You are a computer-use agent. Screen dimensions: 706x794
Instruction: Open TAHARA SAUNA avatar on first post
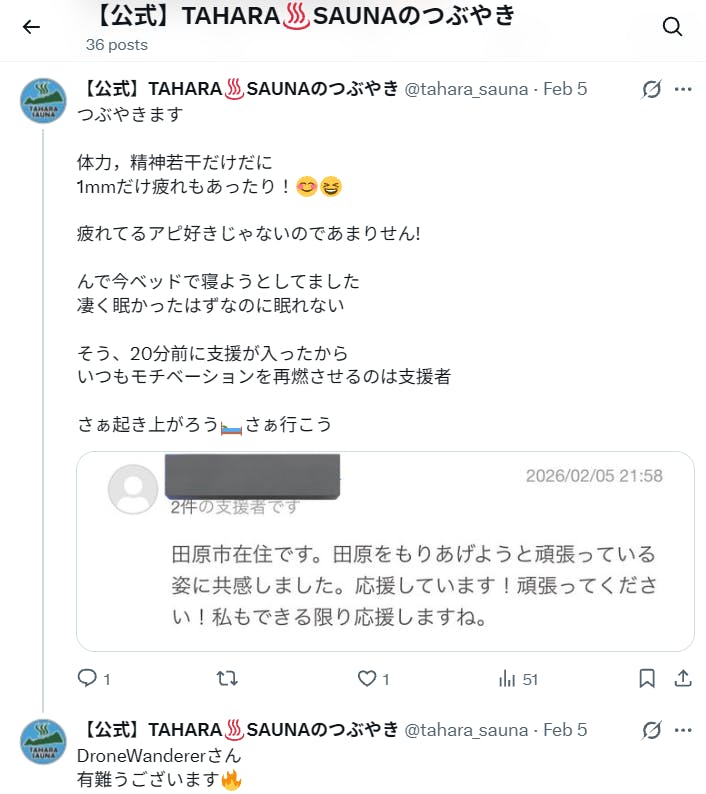43,100
